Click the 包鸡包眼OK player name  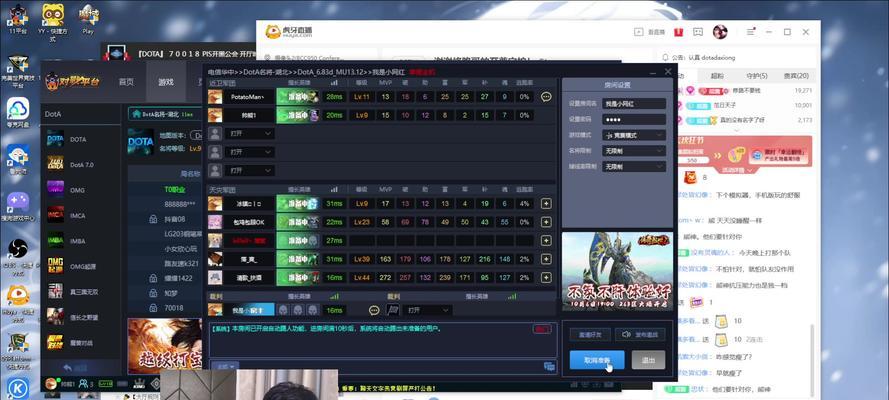[x=247, y=222]
